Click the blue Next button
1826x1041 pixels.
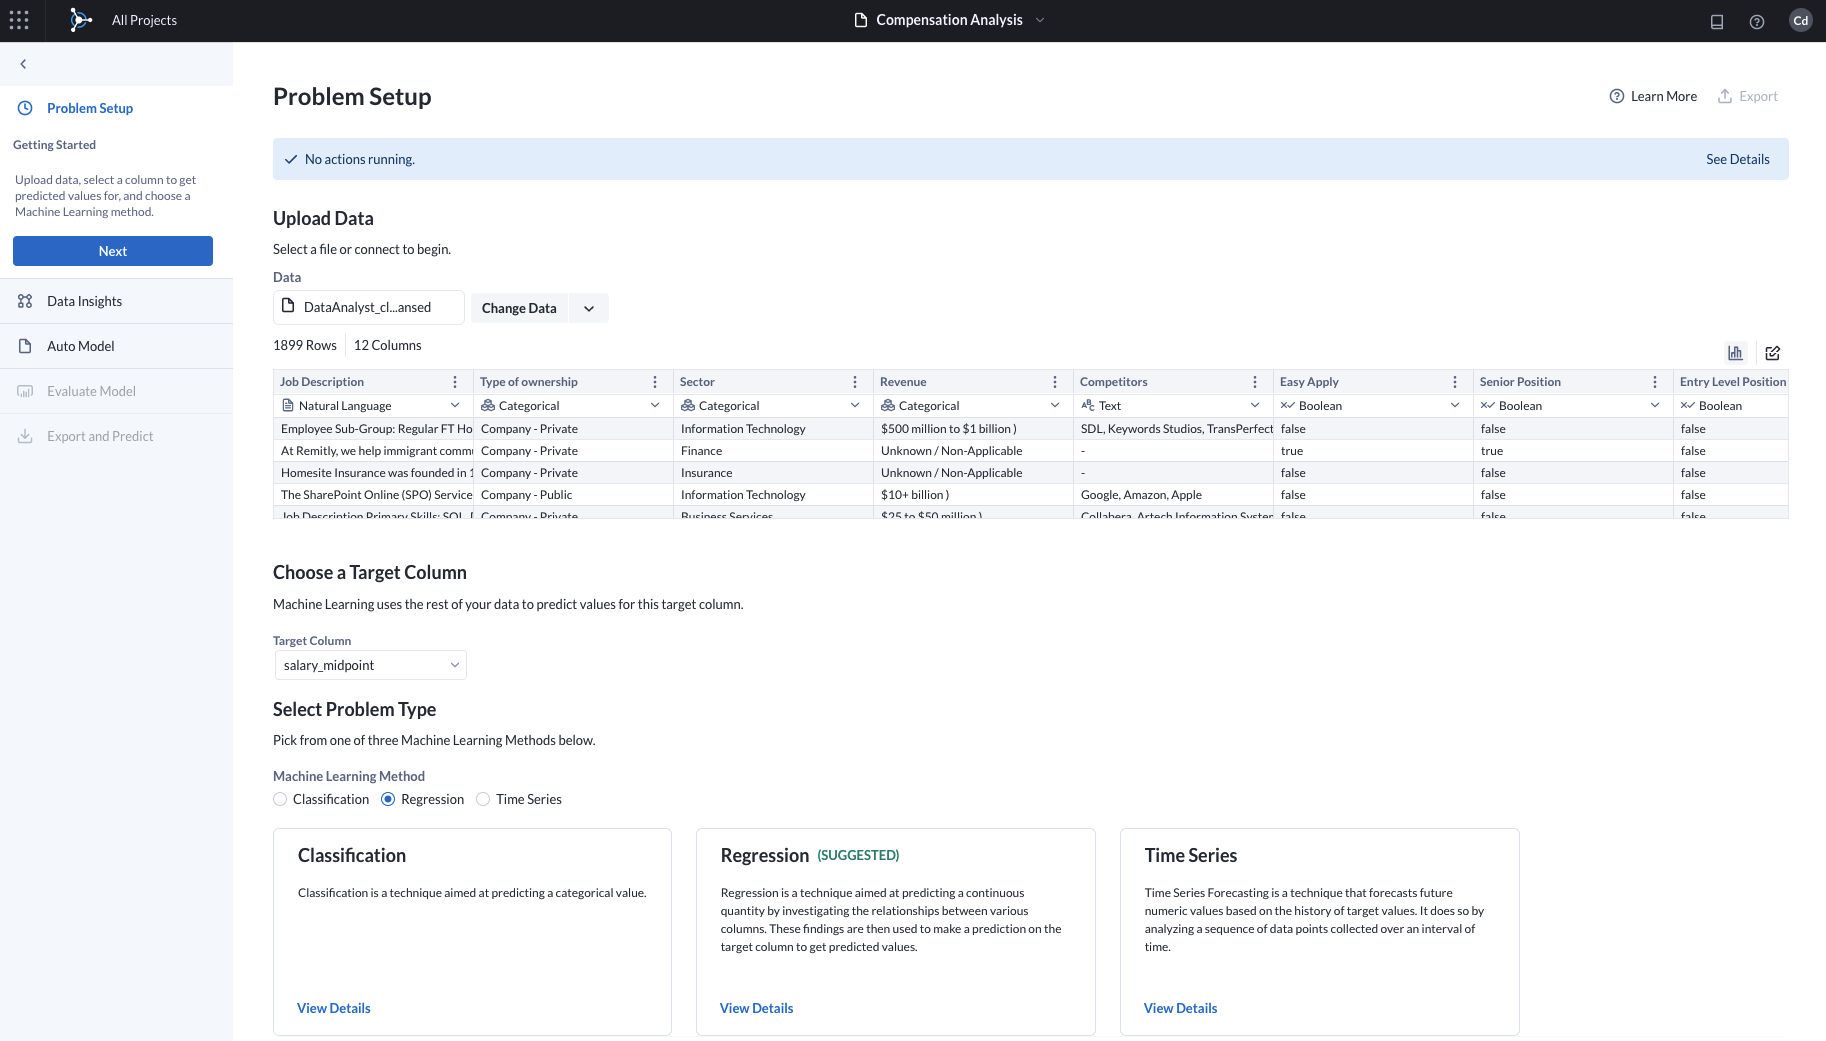coord(113,251)
